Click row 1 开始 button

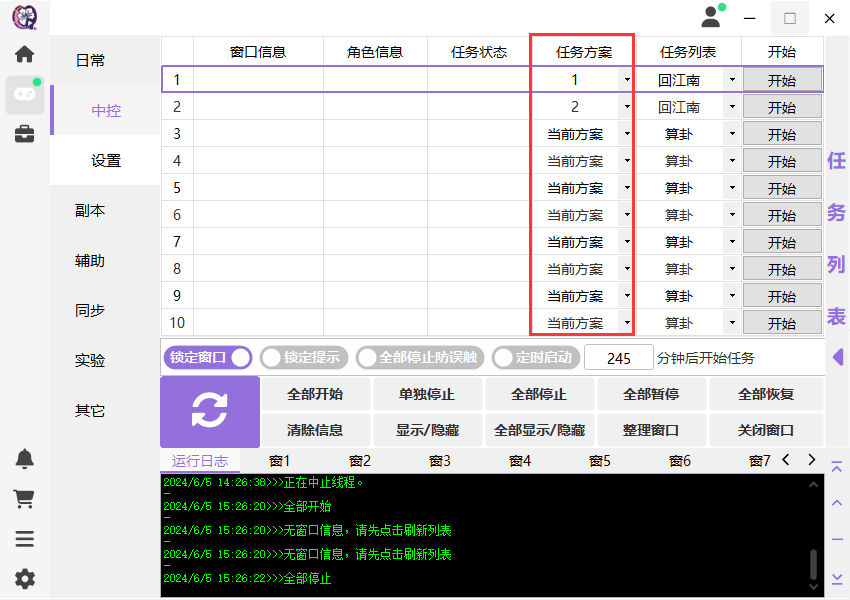click(782, 80)
